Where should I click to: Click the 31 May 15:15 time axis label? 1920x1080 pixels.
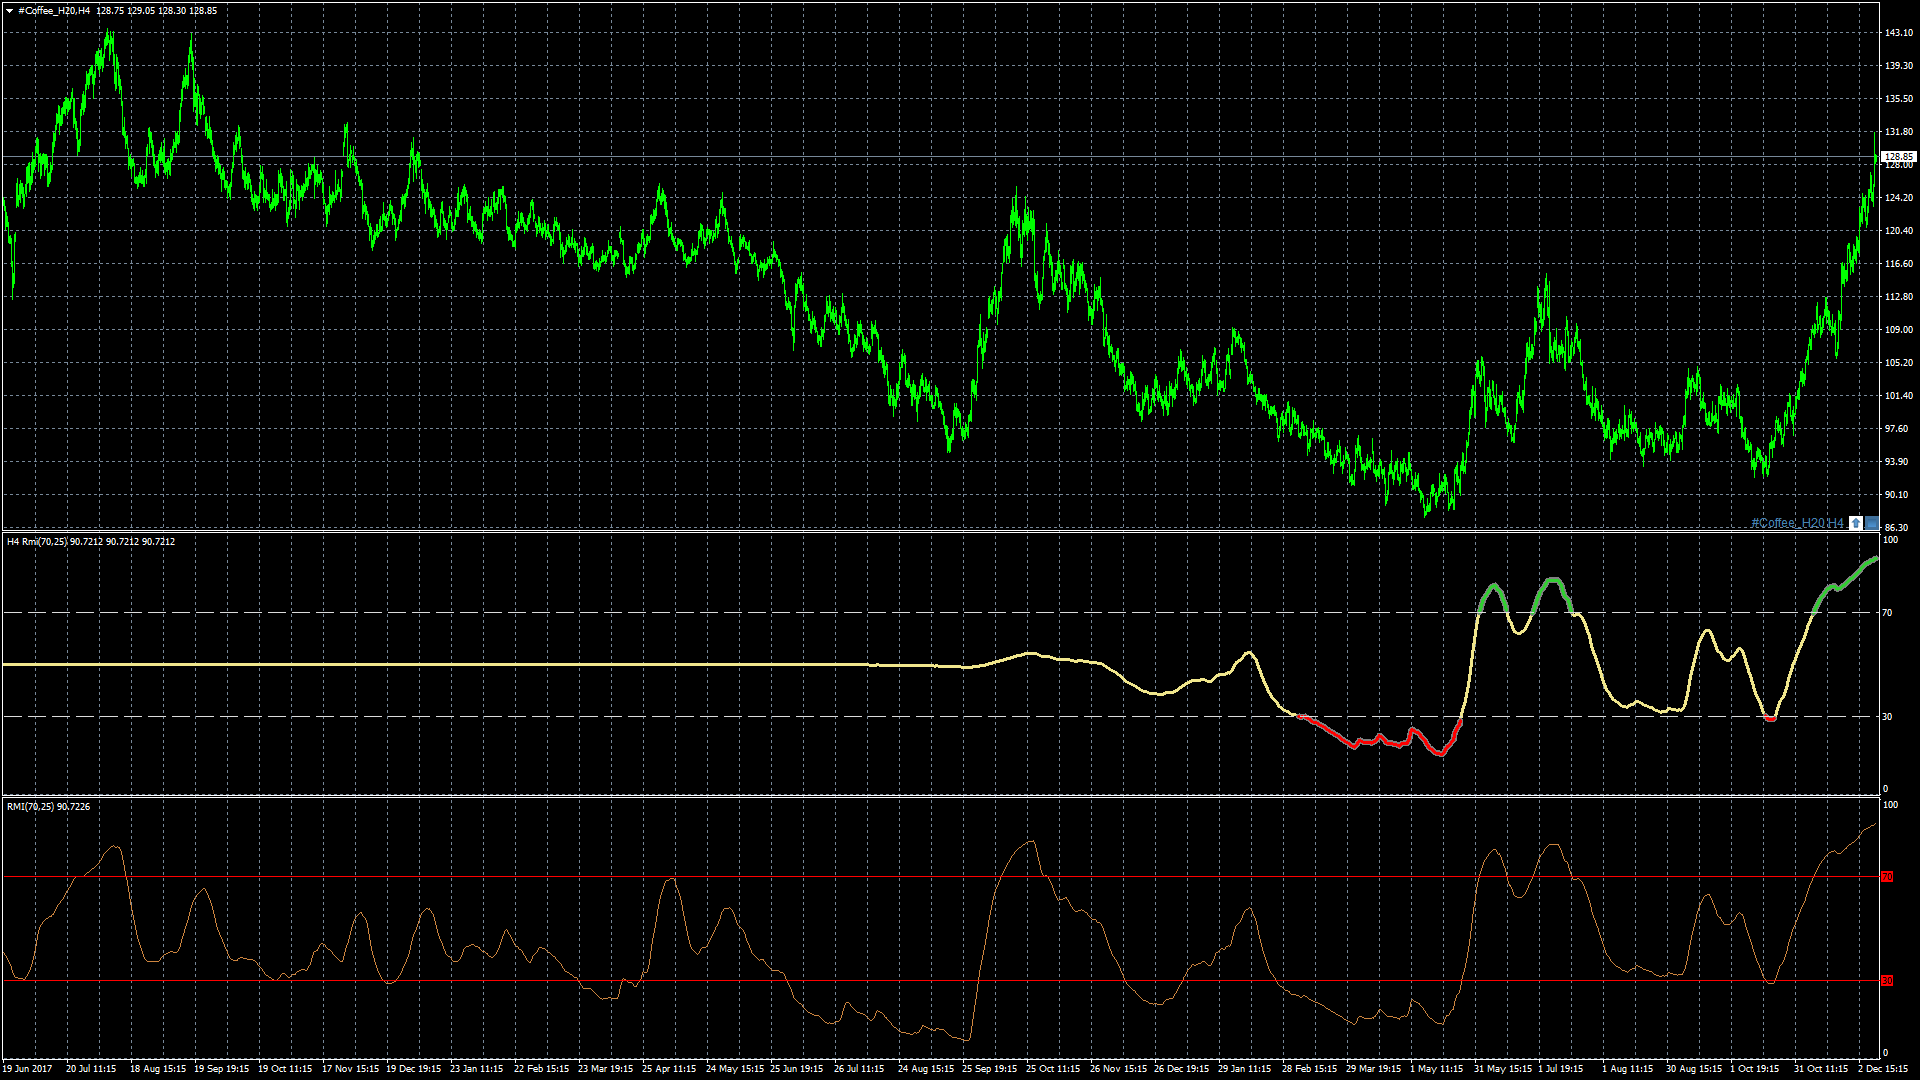[x=1503, y=1069]
